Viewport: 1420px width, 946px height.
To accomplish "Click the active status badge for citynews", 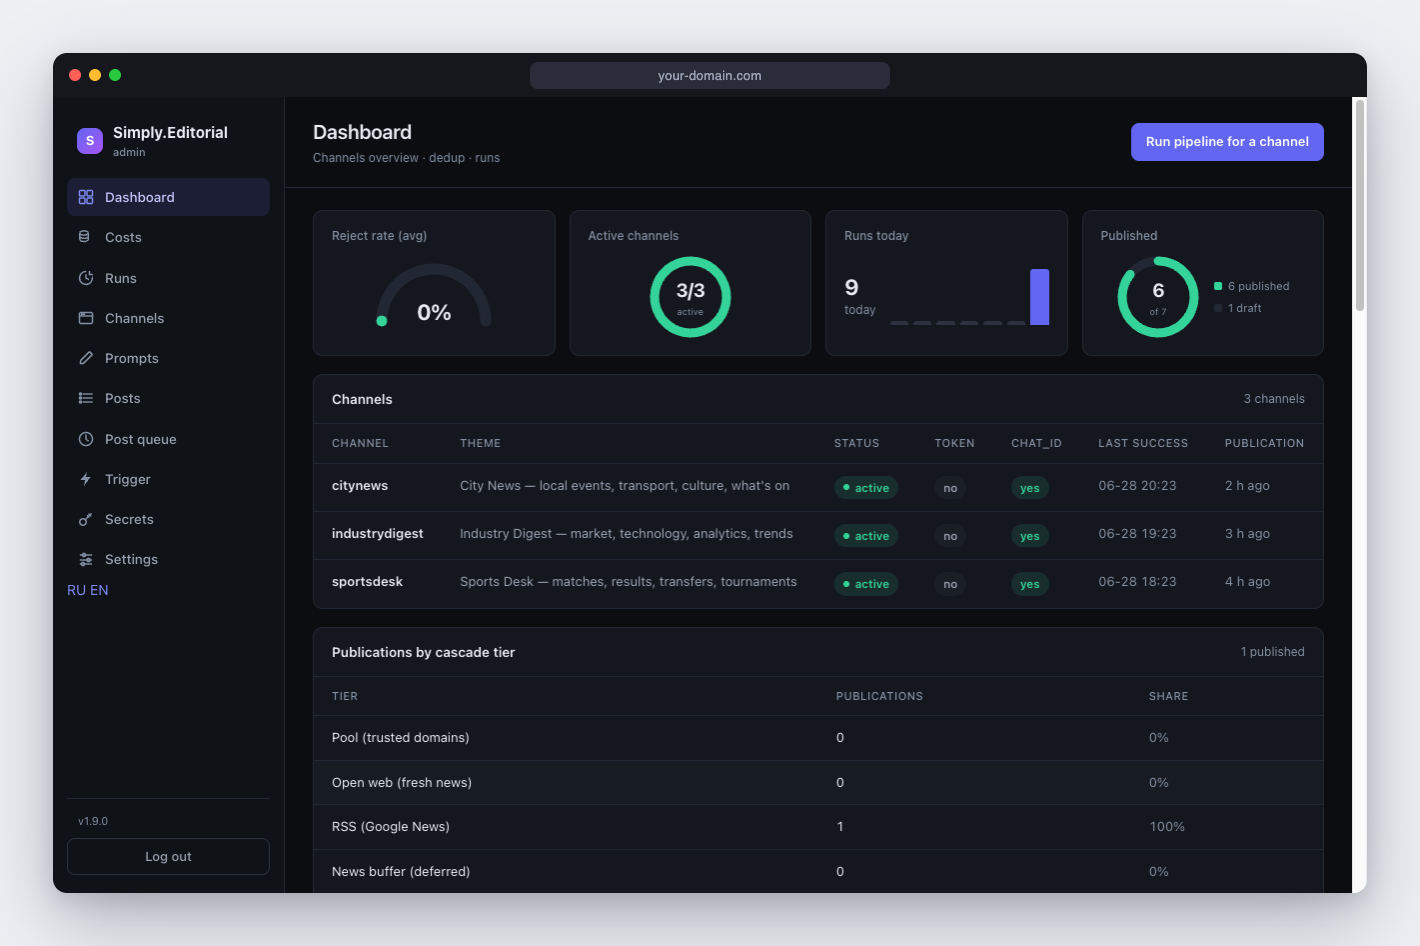I will tap(866, 488).
